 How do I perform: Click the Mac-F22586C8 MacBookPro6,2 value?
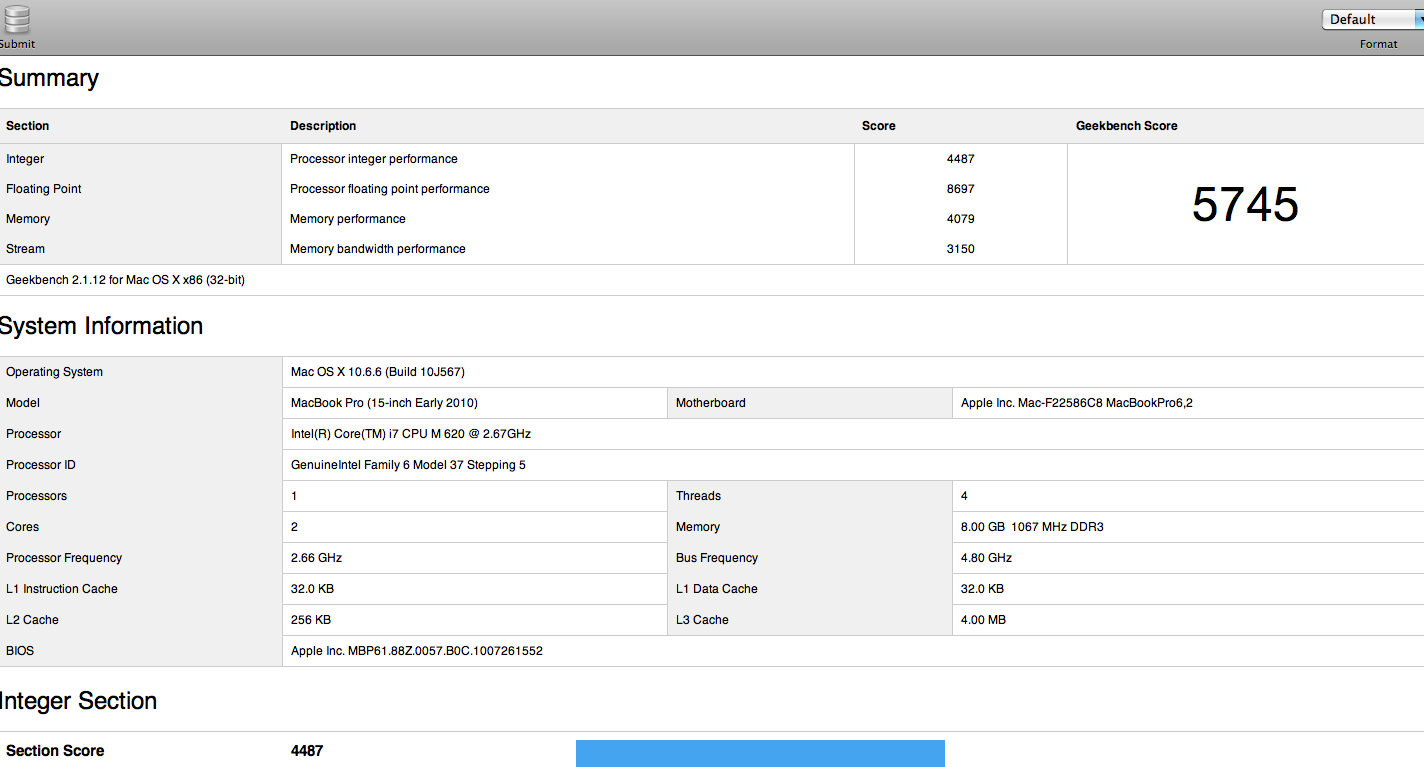coord(1077,403)
